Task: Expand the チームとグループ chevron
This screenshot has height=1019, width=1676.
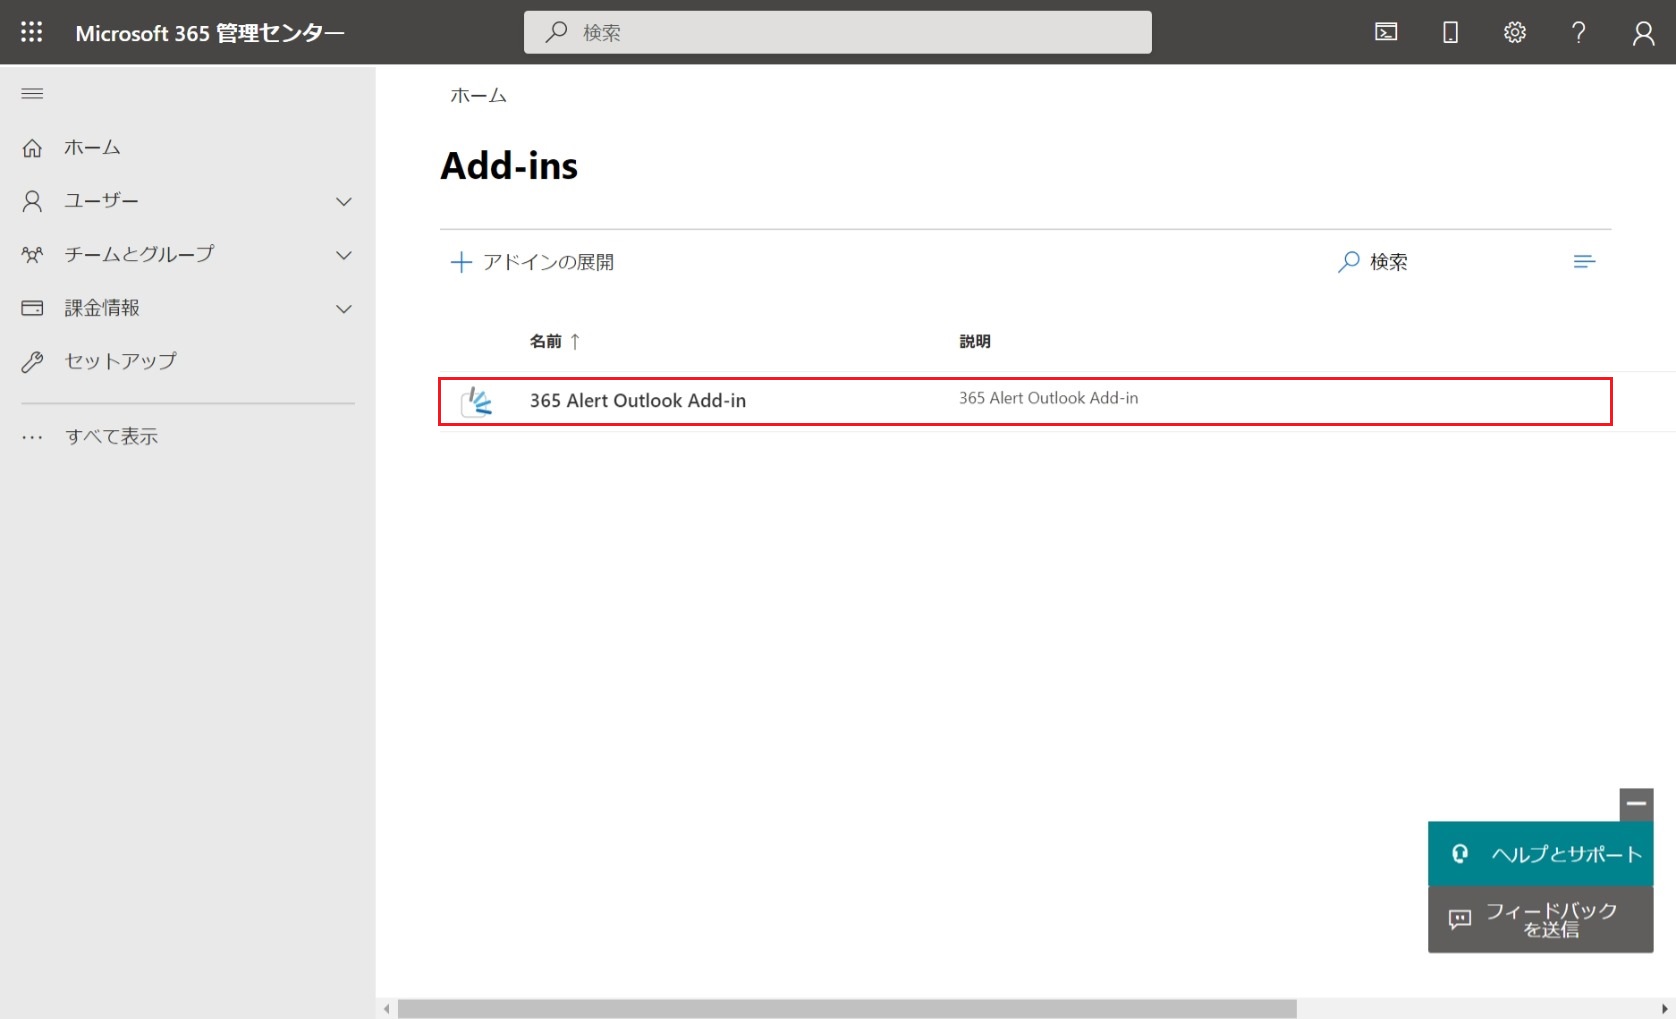Action: coord(344,255)
